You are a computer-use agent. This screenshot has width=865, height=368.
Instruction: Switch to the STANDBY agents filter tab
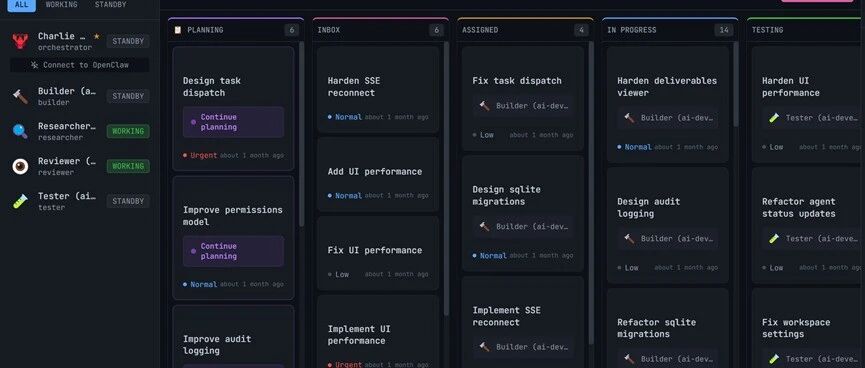click(110, 5)
